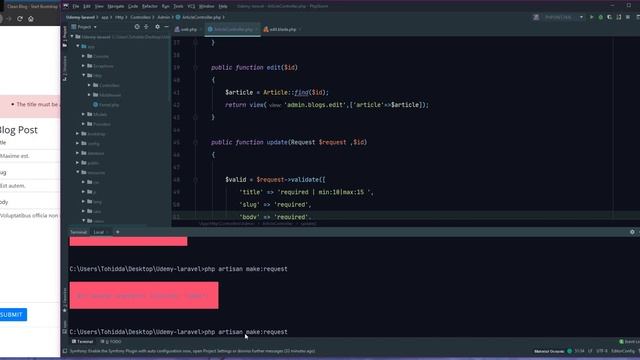Expand the Providers folder under app
The width and height of the screenshot is (640, 360).
[84, 124]
